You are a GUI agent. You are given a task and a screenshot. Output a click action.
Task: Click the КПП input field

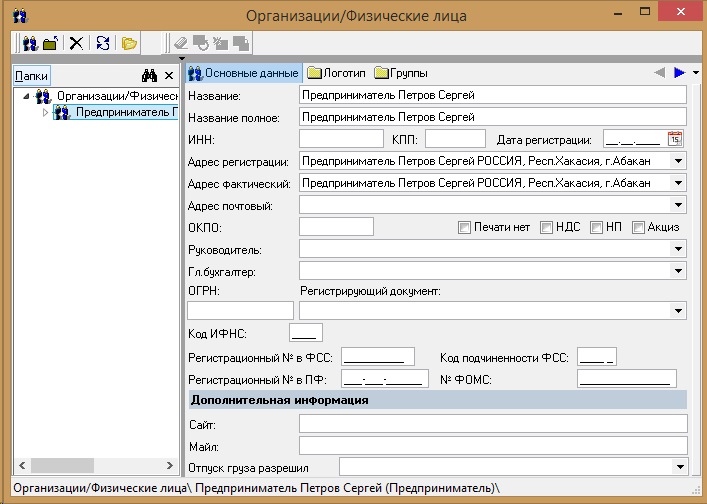[455, 139]
